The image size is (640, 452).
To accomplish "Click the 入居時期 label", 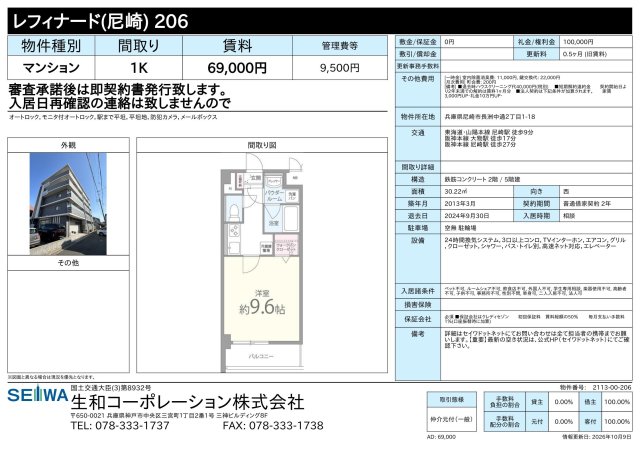I will 536,216.
